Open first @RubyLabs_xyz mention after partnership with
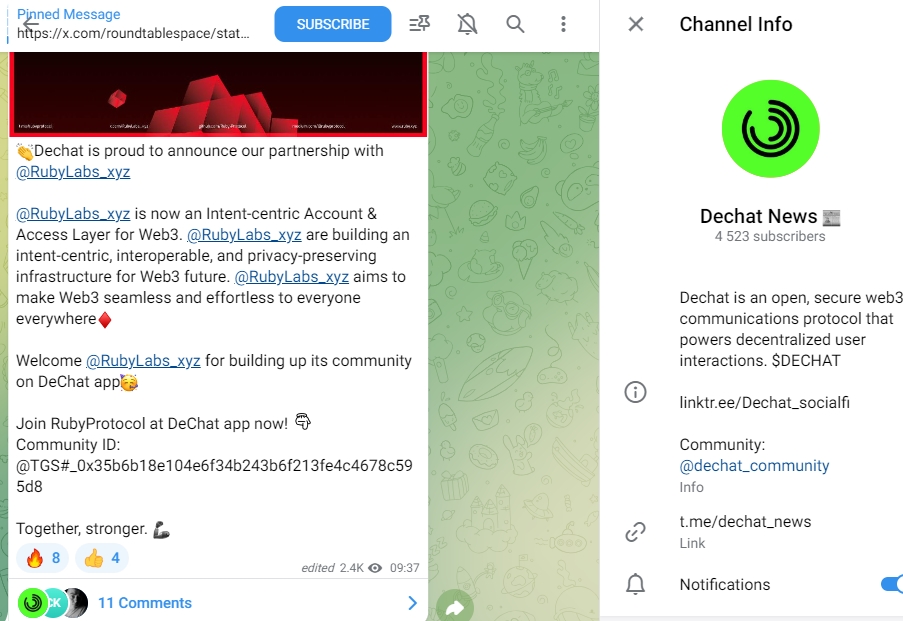Screen dimensions: 903x621 (73, 172)
